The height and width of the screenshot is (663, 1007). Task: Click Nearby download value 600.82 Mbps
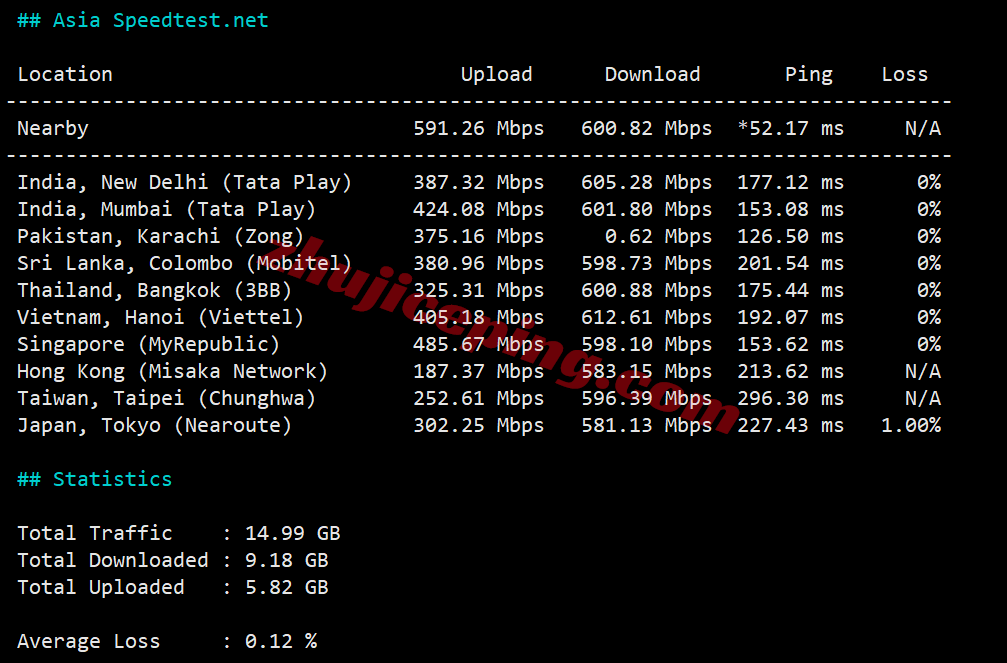point(647,128)
